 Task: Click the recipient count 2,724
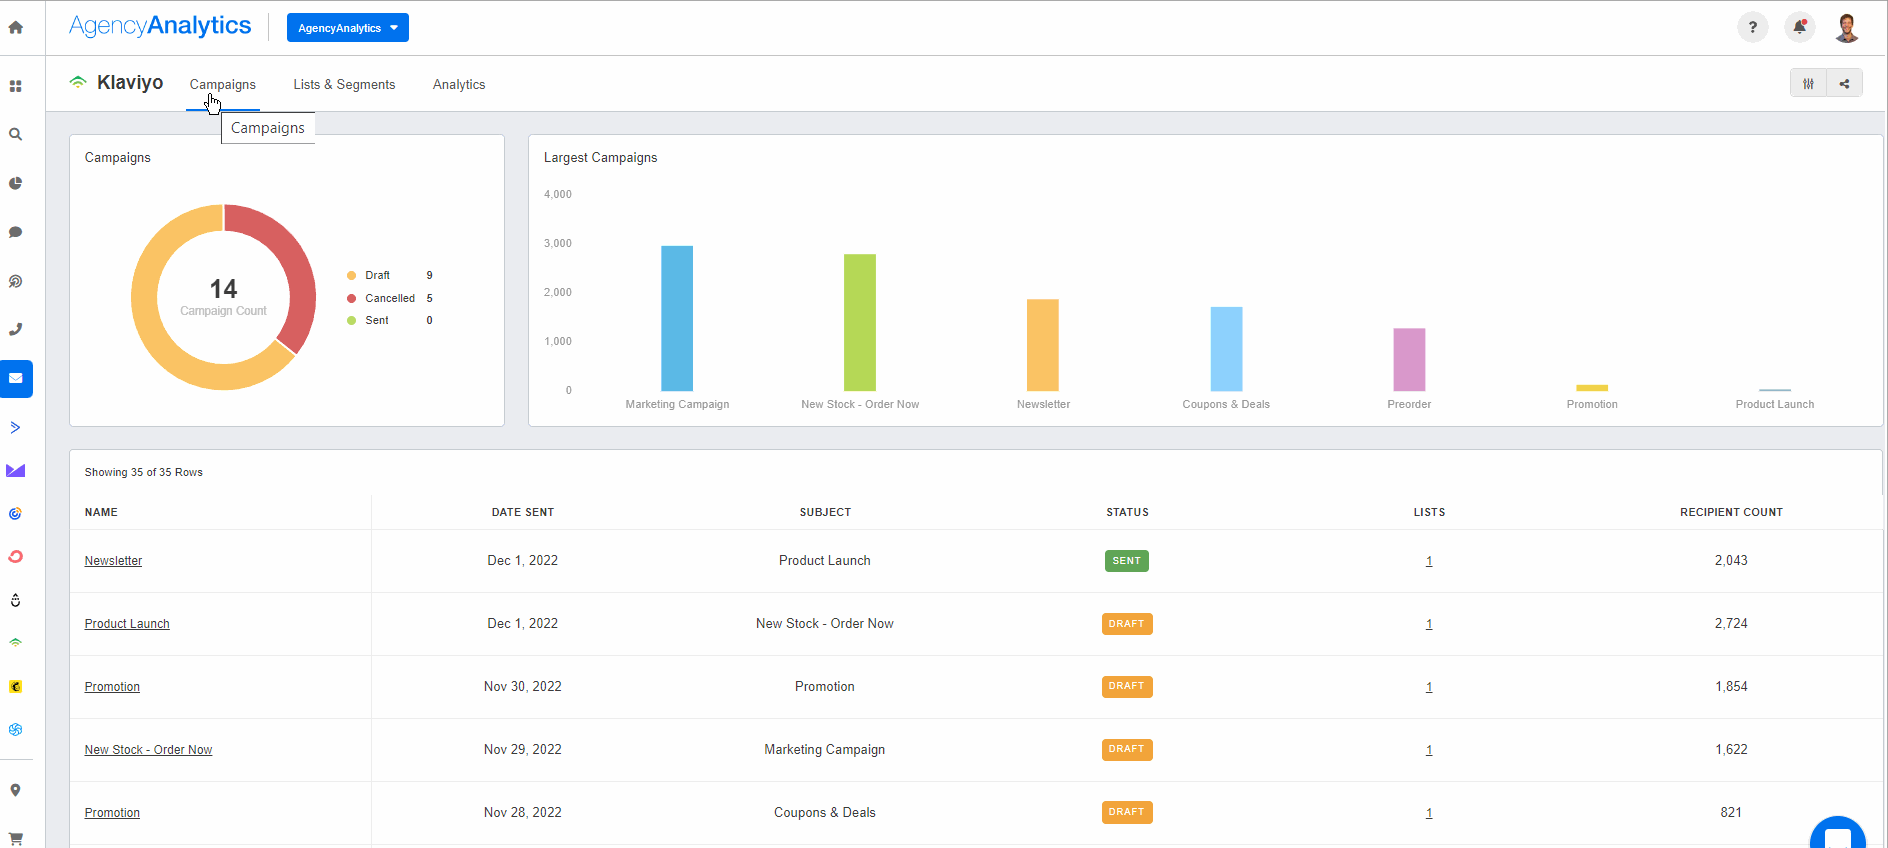[1731, 624]
